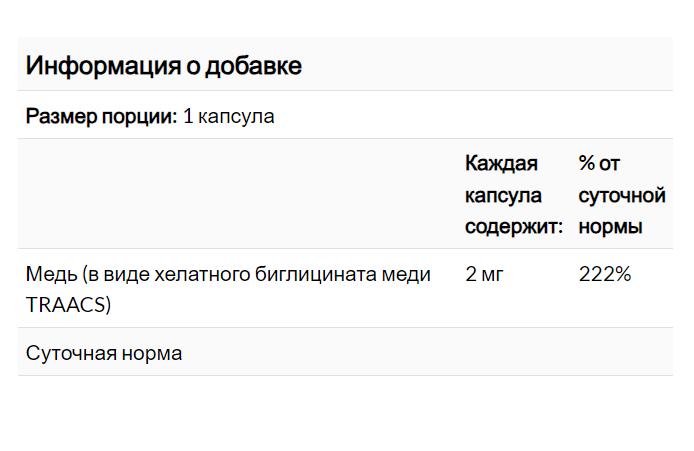Click the 'Медь' ingredient name
The width and height of the screenshot is (694, 451).
pyautogui.click(x=51, y=275)
